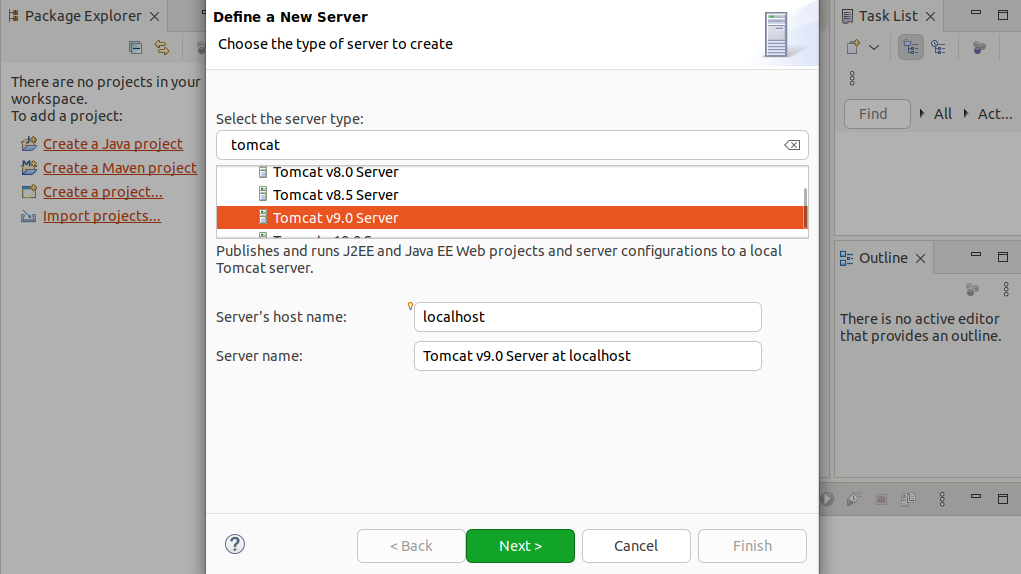Select Tomcat v9.0 Server in the list
The image size is (1021, 574).
coord(510,217)
